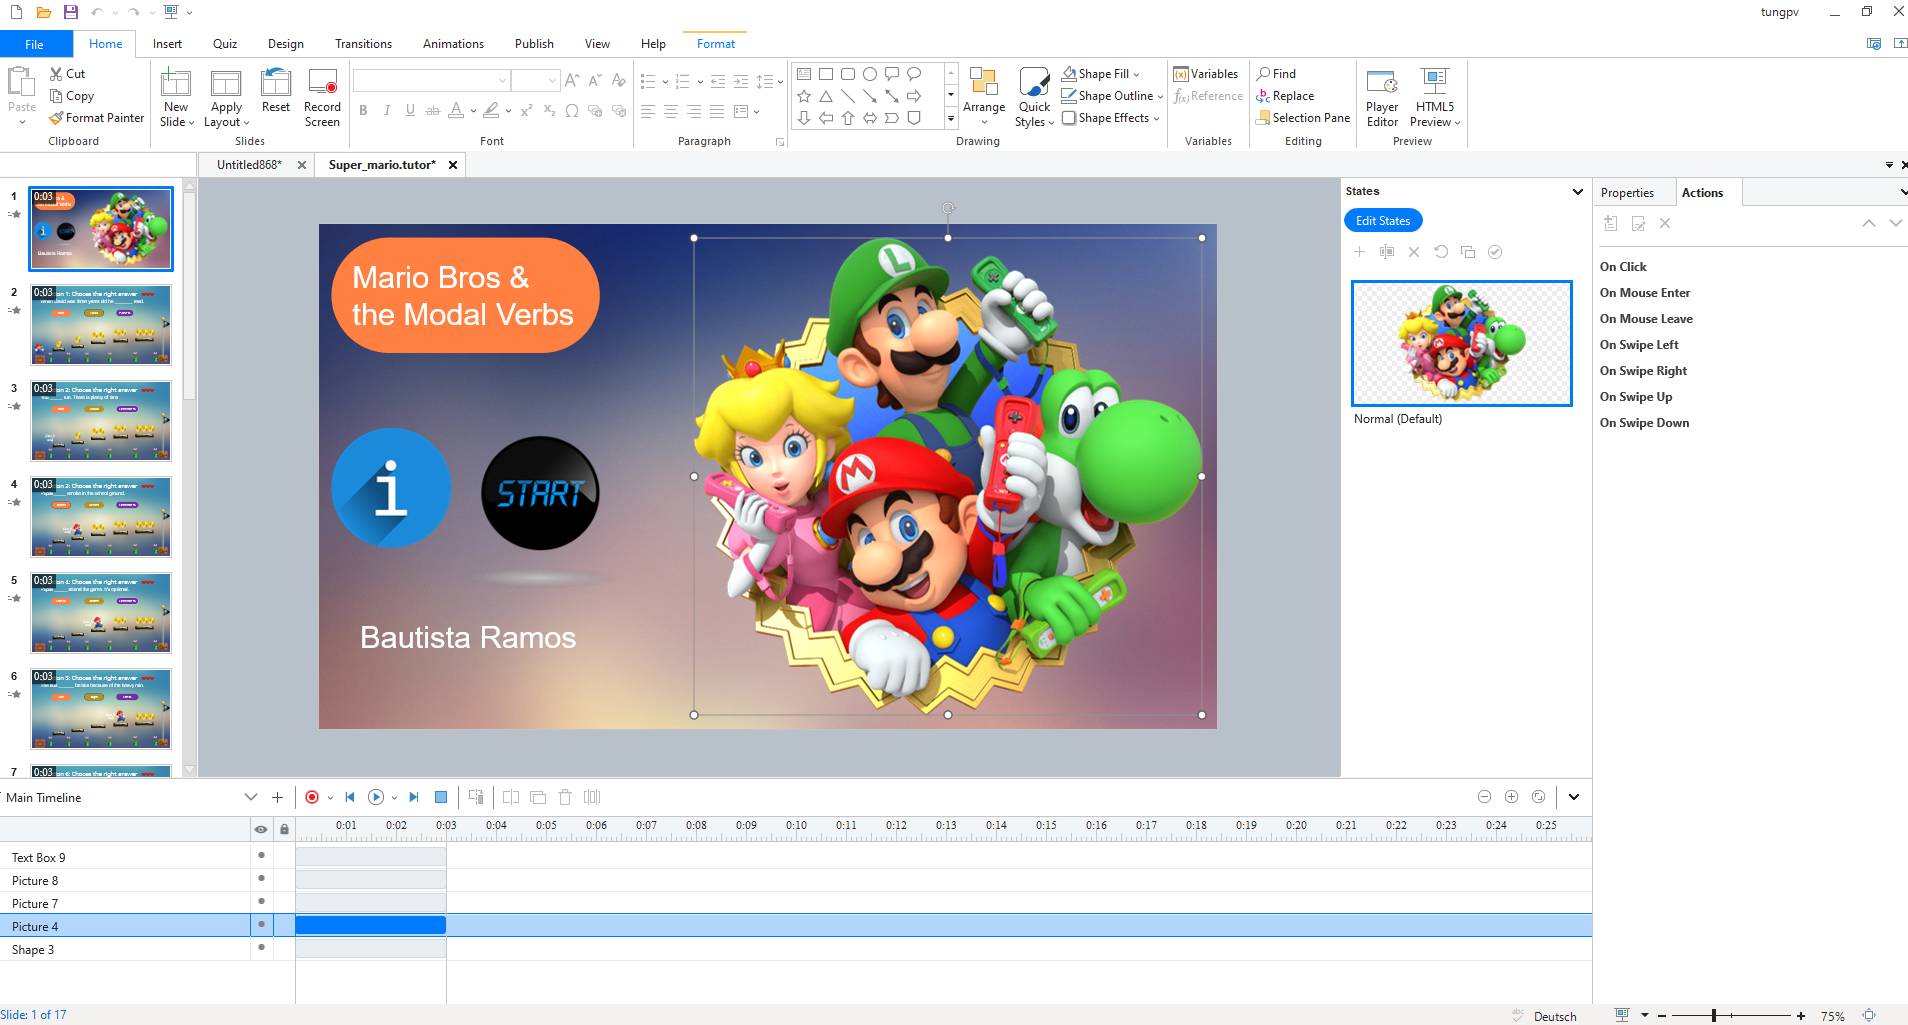The image size is (1908, 1025).
Task: Toggle visibility of the Picture 8 row
Action: [x=261, y=878]
